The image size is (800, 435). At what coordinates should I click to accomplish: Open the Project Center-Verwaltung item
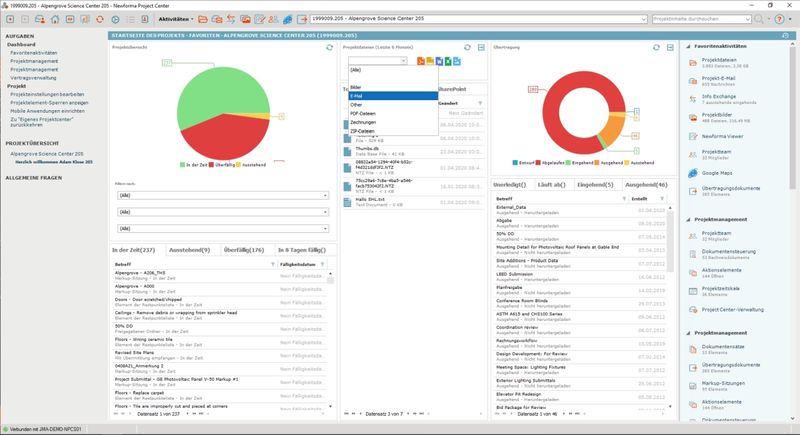(x=732, y=310)
